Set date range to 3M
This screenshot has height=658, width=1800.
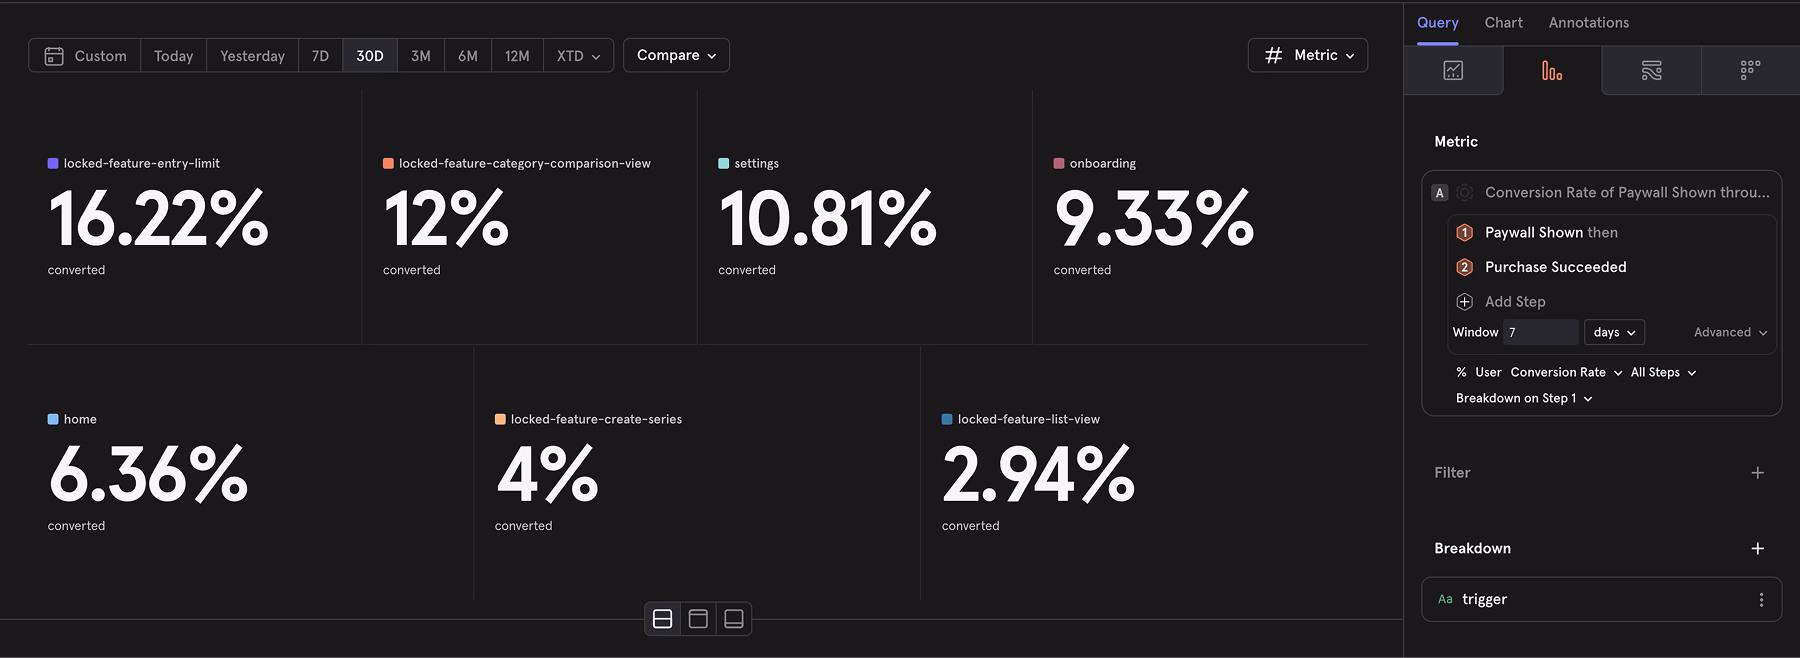click(421, 56)
